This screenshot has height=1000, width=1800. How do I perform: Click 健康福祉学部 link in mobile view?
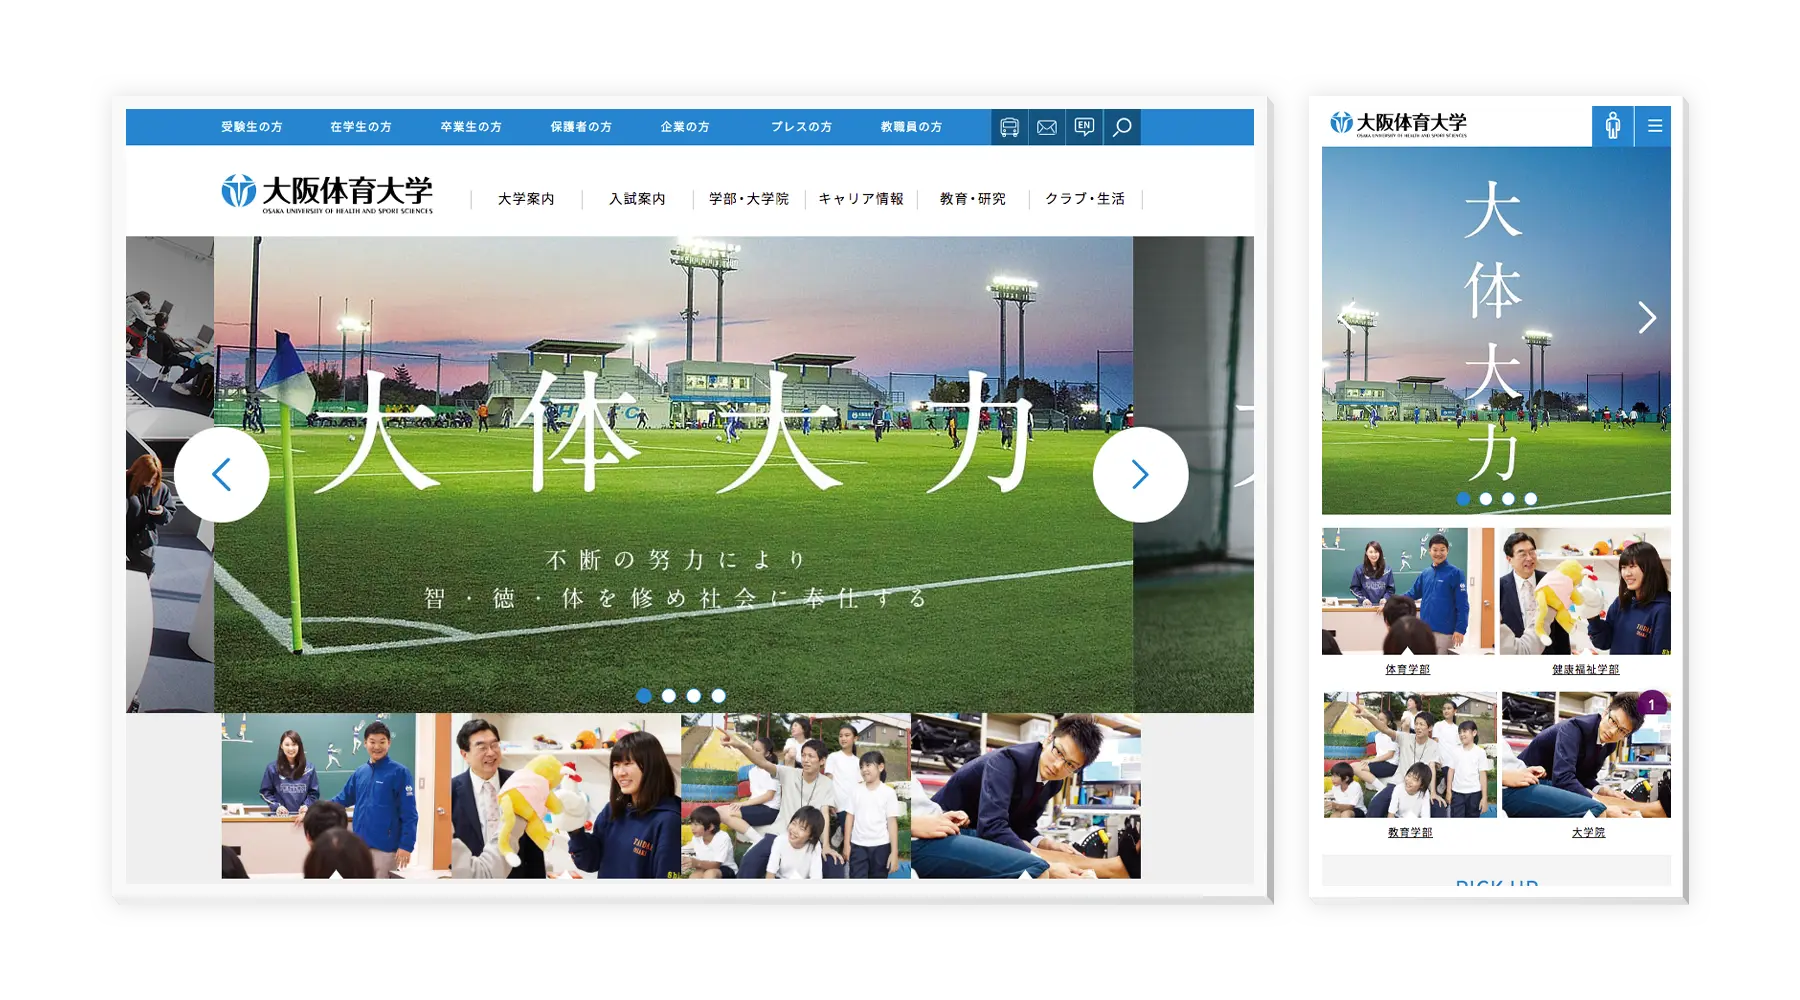1586,669
